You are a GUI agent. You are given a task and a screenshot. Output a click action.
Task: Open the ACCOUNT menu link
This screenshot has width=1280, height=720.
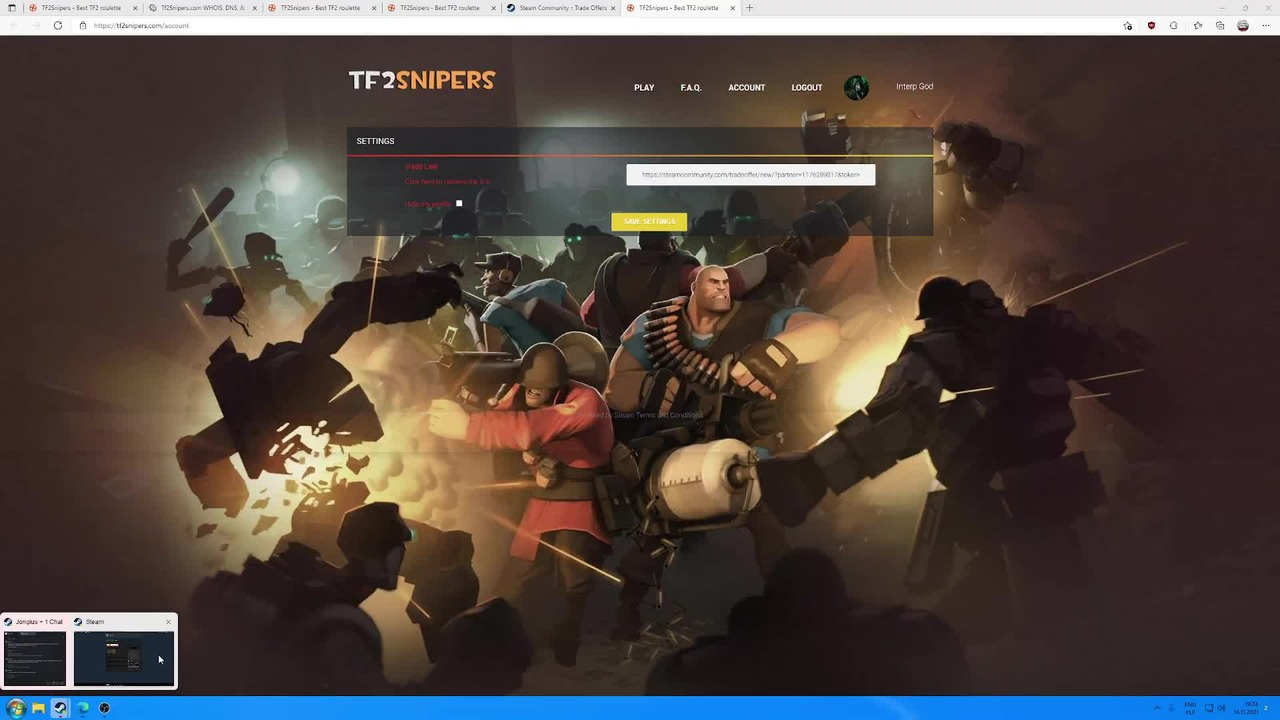747,88
